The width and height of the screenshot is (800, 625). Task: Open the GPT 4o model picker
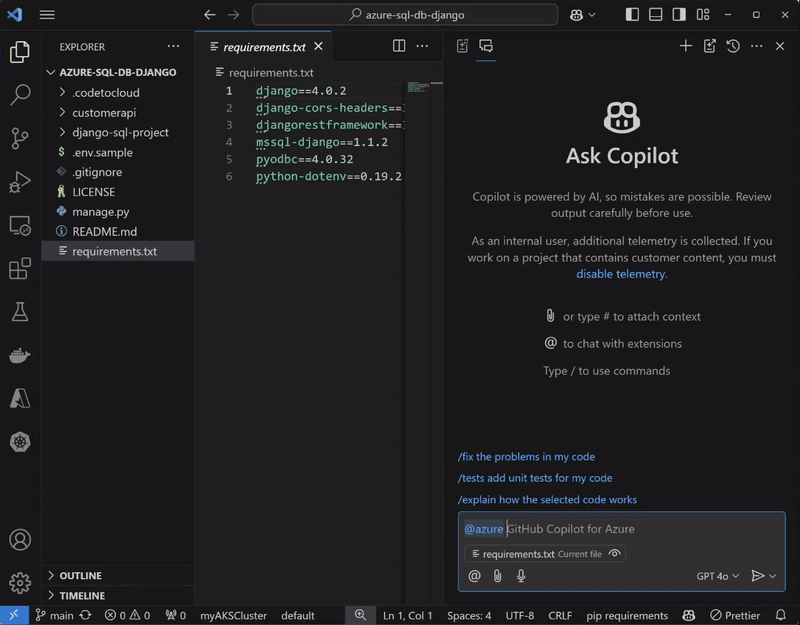717,576
